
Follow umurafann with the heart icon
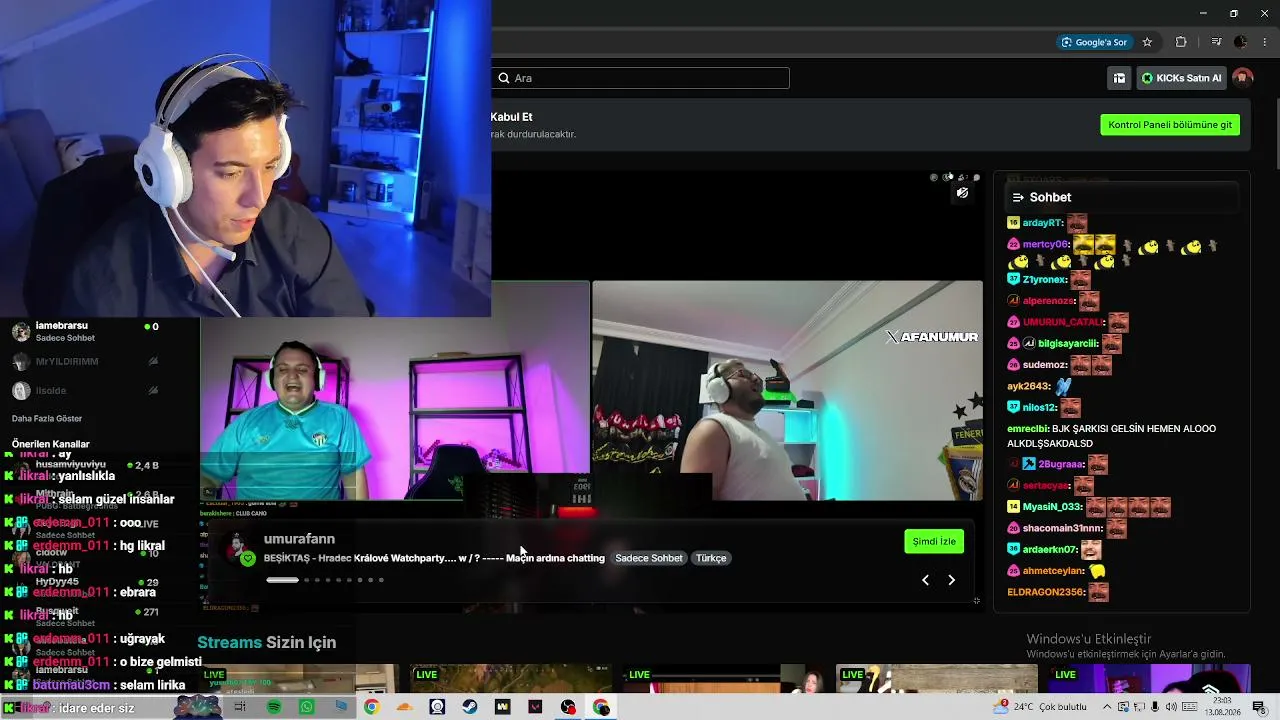point(248,559)
